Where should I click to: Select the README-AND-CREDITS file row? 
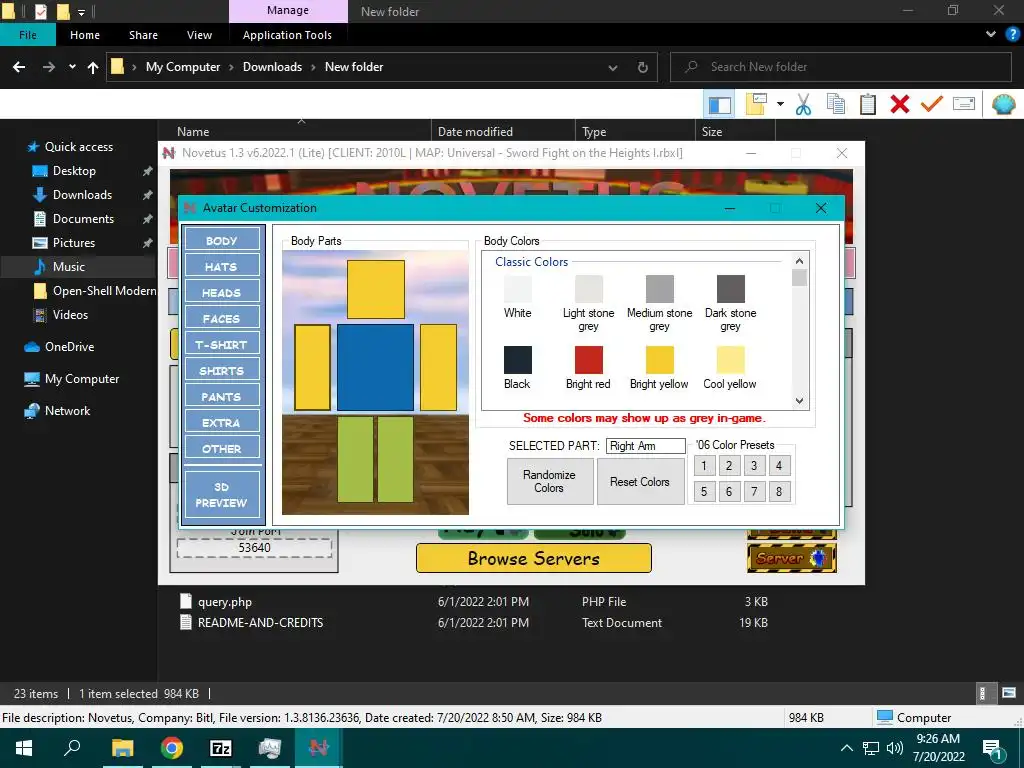point(473,622)
